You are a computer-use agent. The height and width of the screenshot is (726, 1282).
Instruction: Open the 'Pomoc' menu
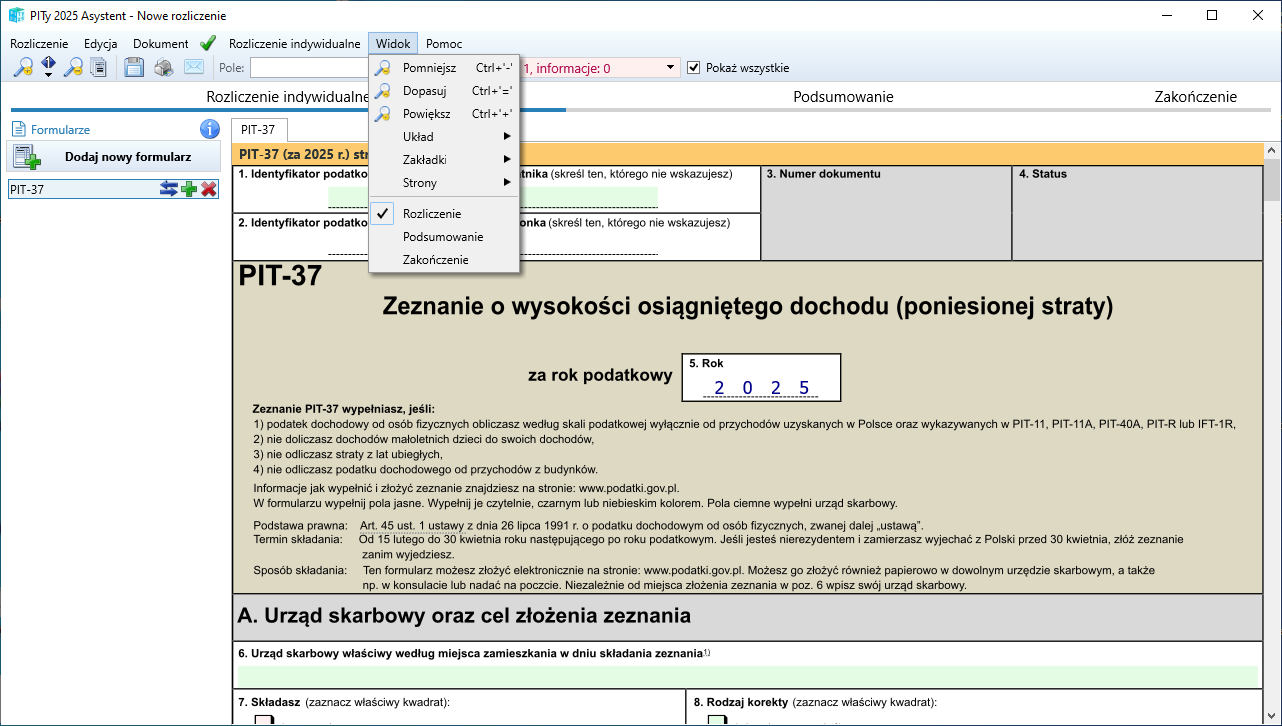click(444, 44)
